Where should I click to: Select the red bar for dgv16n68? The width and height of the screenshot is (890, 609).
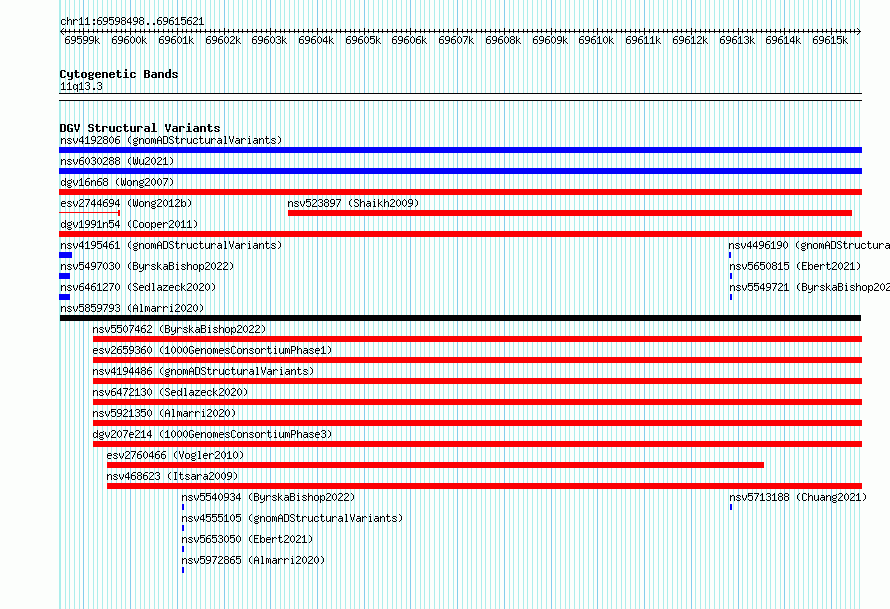coord(460,192)
